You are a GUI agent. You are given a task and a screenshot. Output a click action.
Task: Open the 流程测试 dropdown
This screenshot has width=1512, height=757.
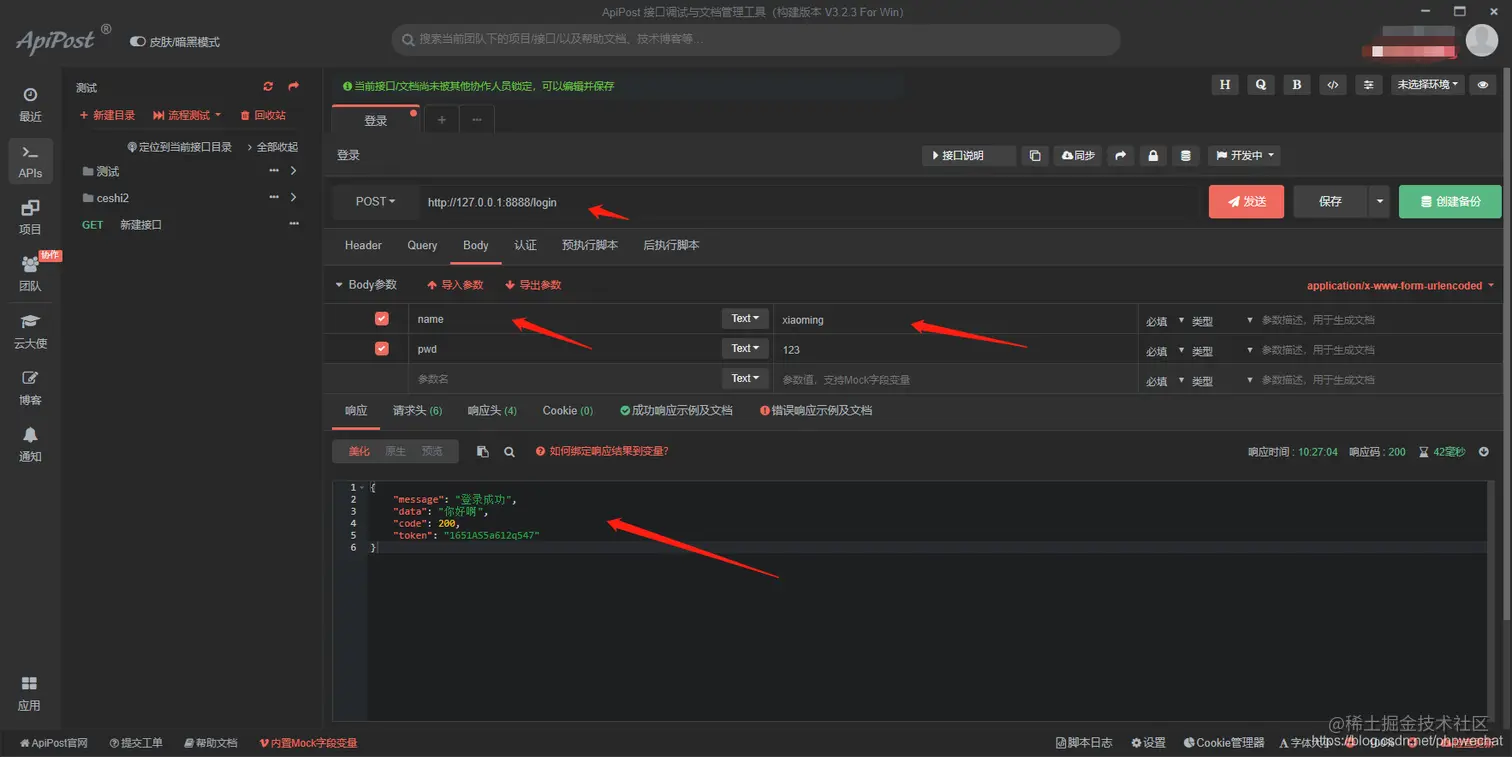187,116
